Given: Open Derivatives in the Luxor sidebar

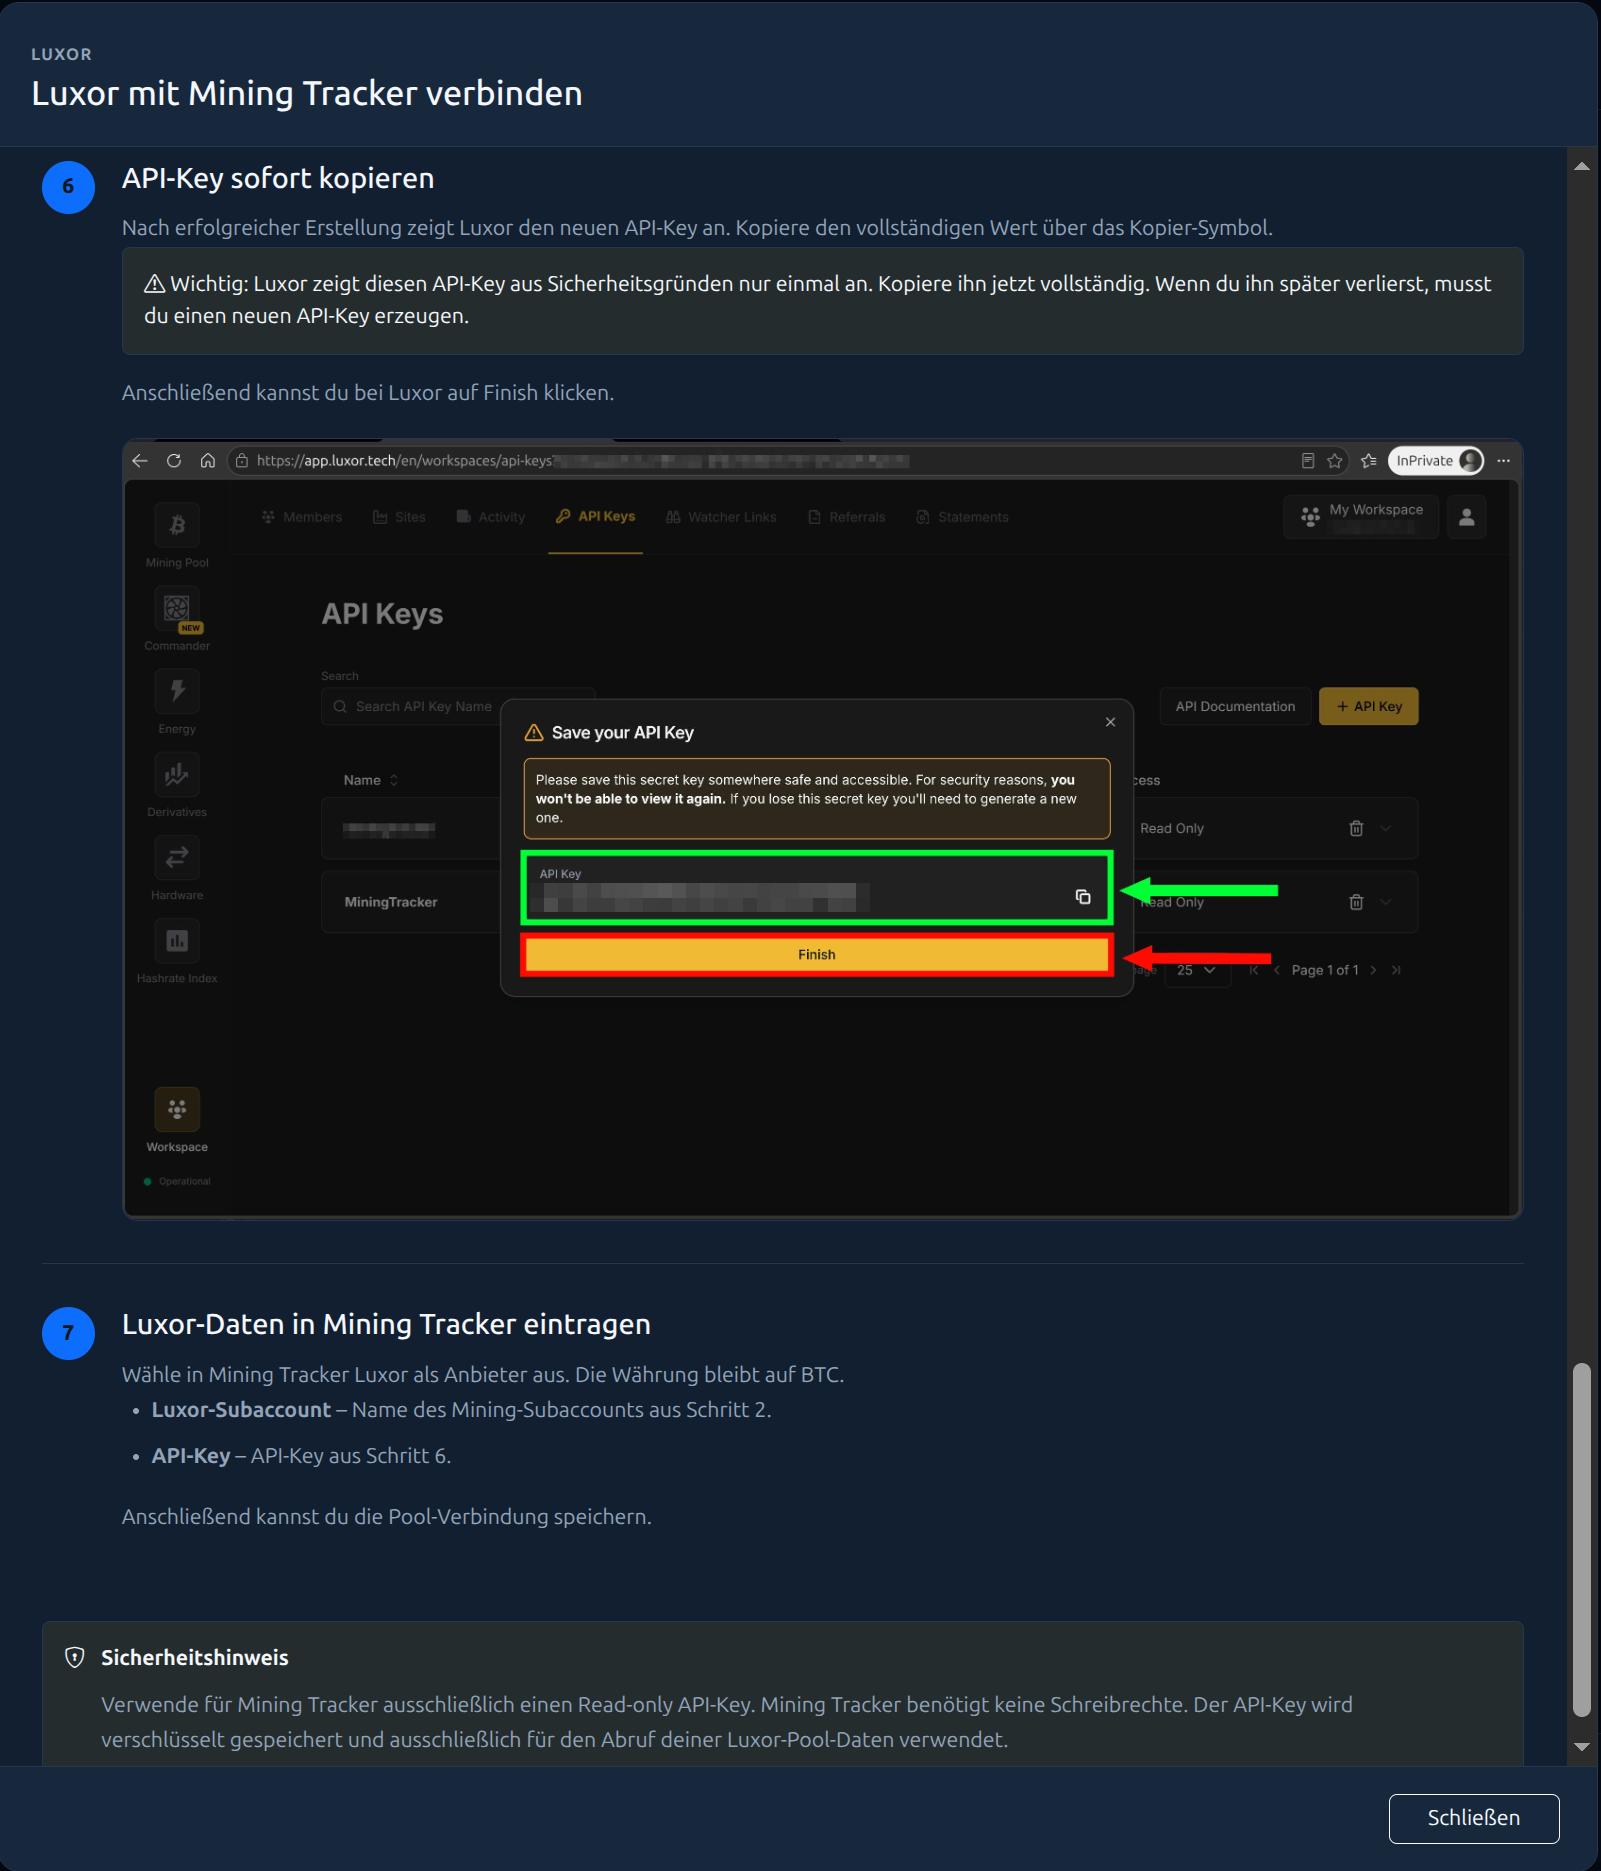Looking at the screenshot, I should tap(177, 785).
